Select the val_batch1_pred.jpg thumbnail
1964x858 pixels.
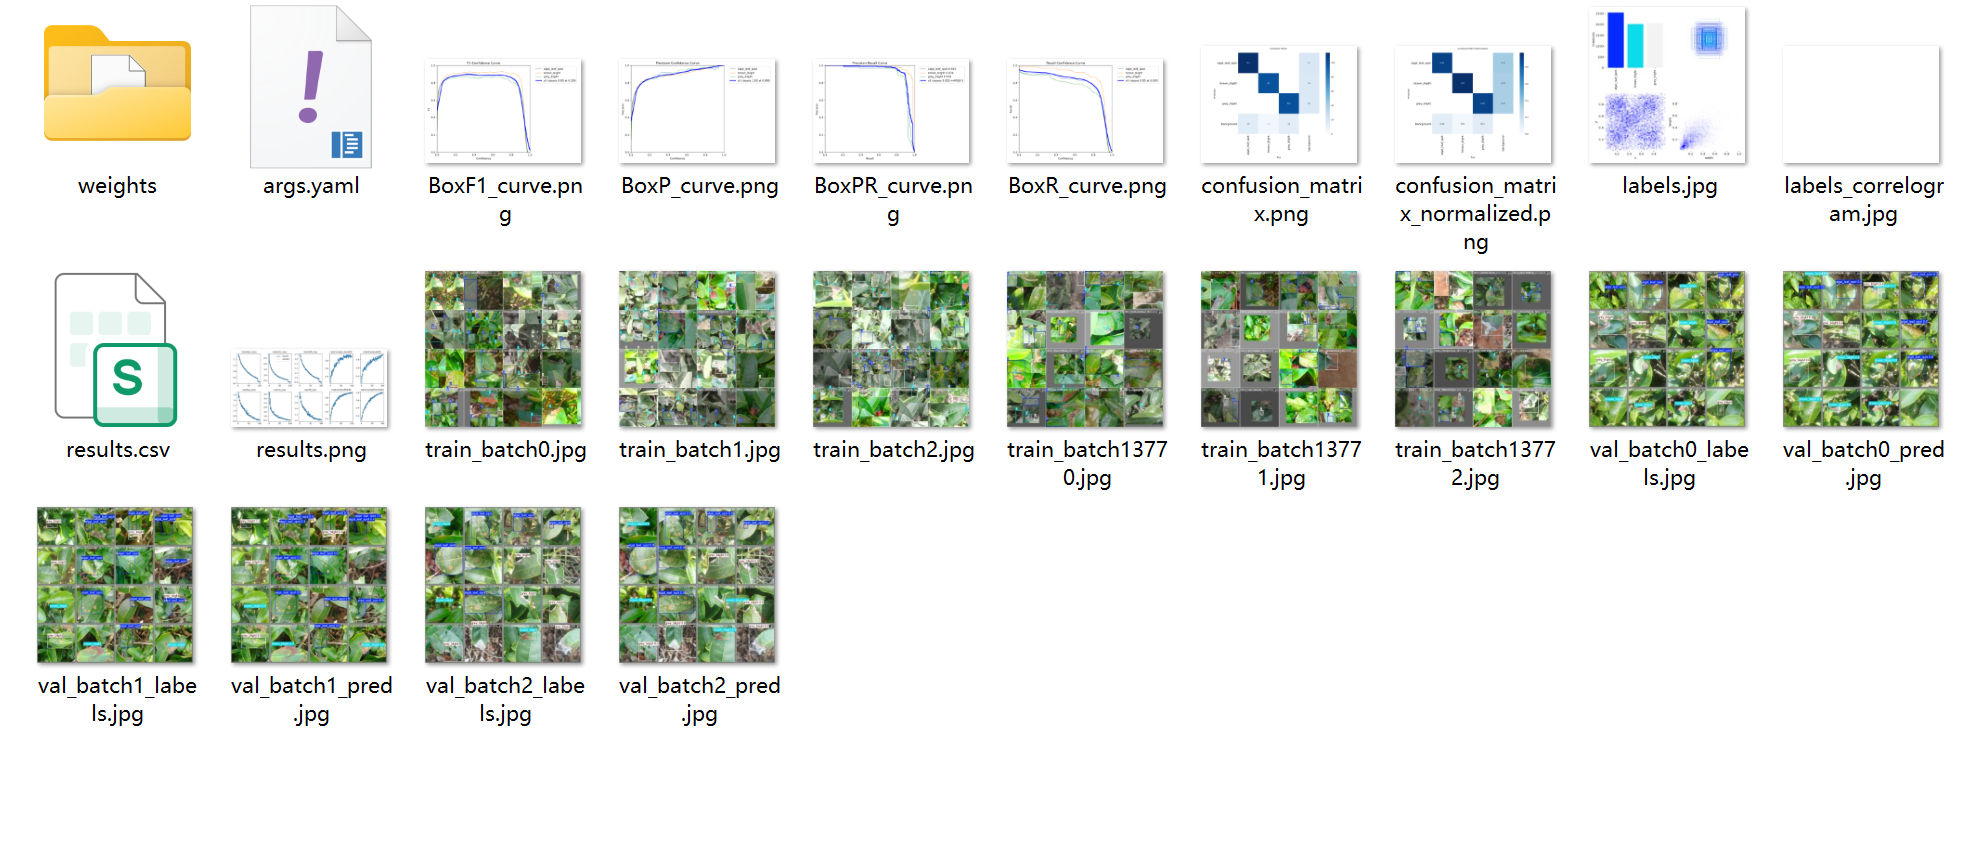pyautogui.click(x=310, y=585)
